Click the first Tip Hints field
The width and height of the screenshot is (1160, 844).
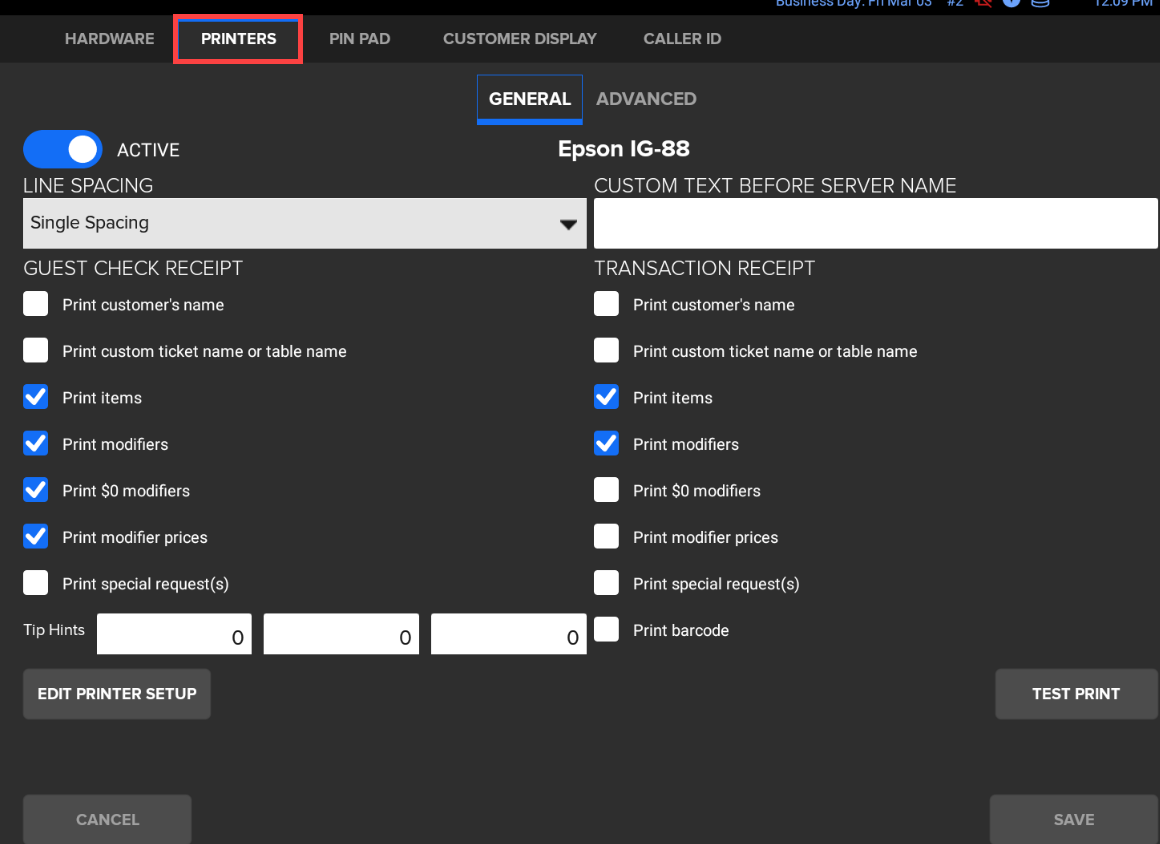(x=176, y=635)
